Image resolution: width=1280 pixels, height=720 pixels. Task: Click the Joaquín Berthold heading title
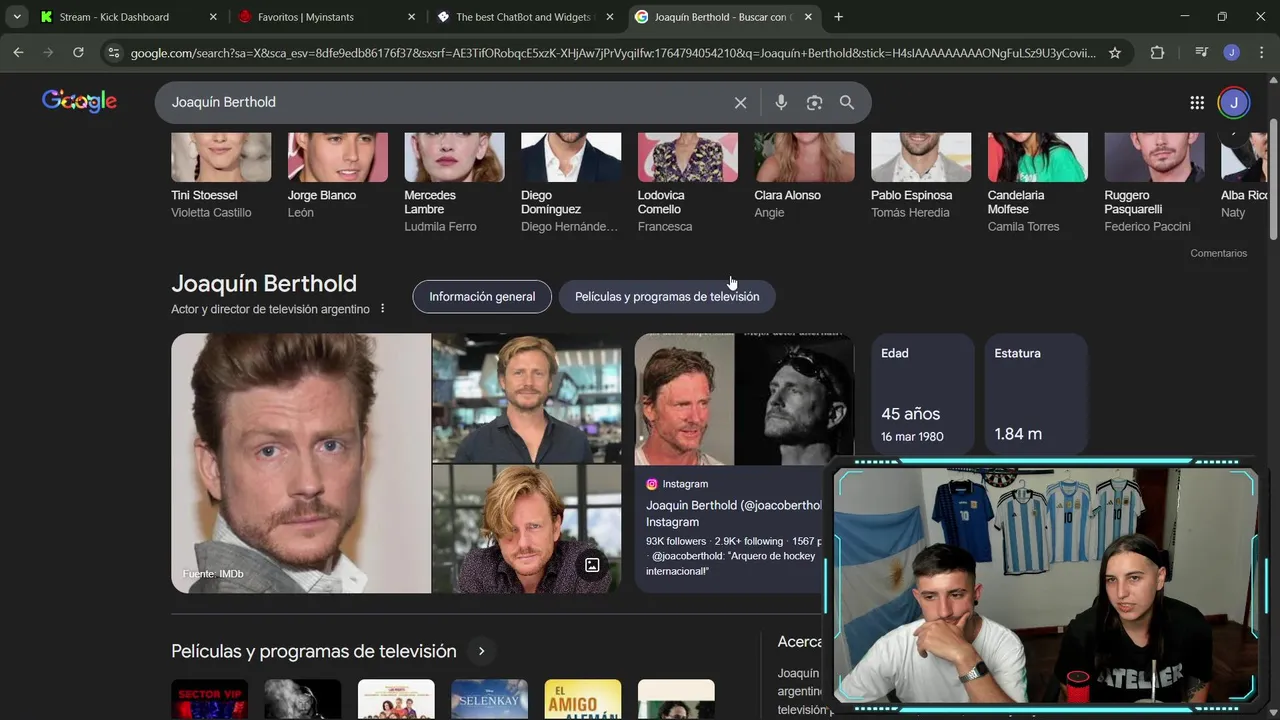click(264, 283)
